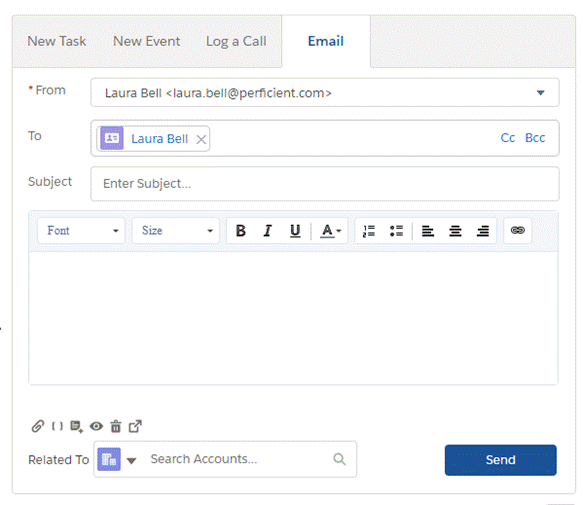Insert a bulleted list
Image resolution: width=583 pixels, height=505 pixels.
[x=396, y=231]
